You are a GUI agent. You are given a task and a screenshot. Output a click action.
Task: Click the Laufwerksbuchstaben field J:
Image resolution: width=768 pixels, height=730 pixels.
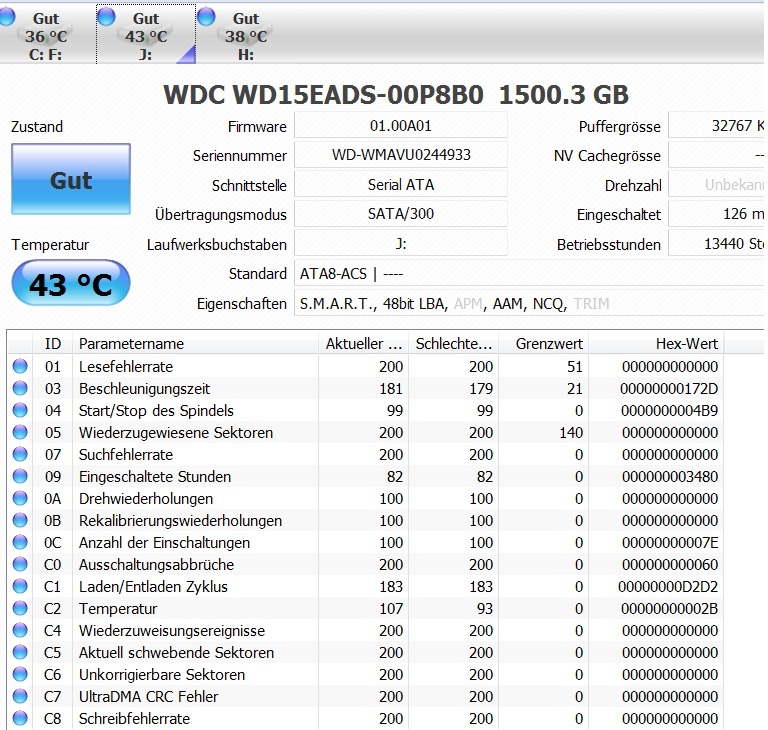401,243
